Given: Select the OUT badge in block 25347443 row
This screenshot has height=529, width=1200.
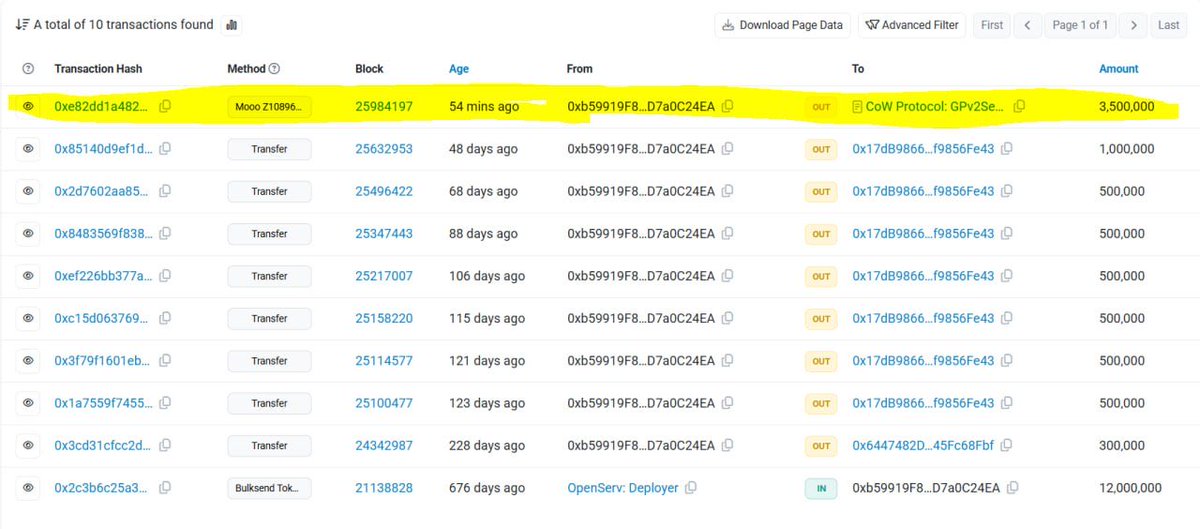Looking at the screenshot, I should (x=821, y=233).
